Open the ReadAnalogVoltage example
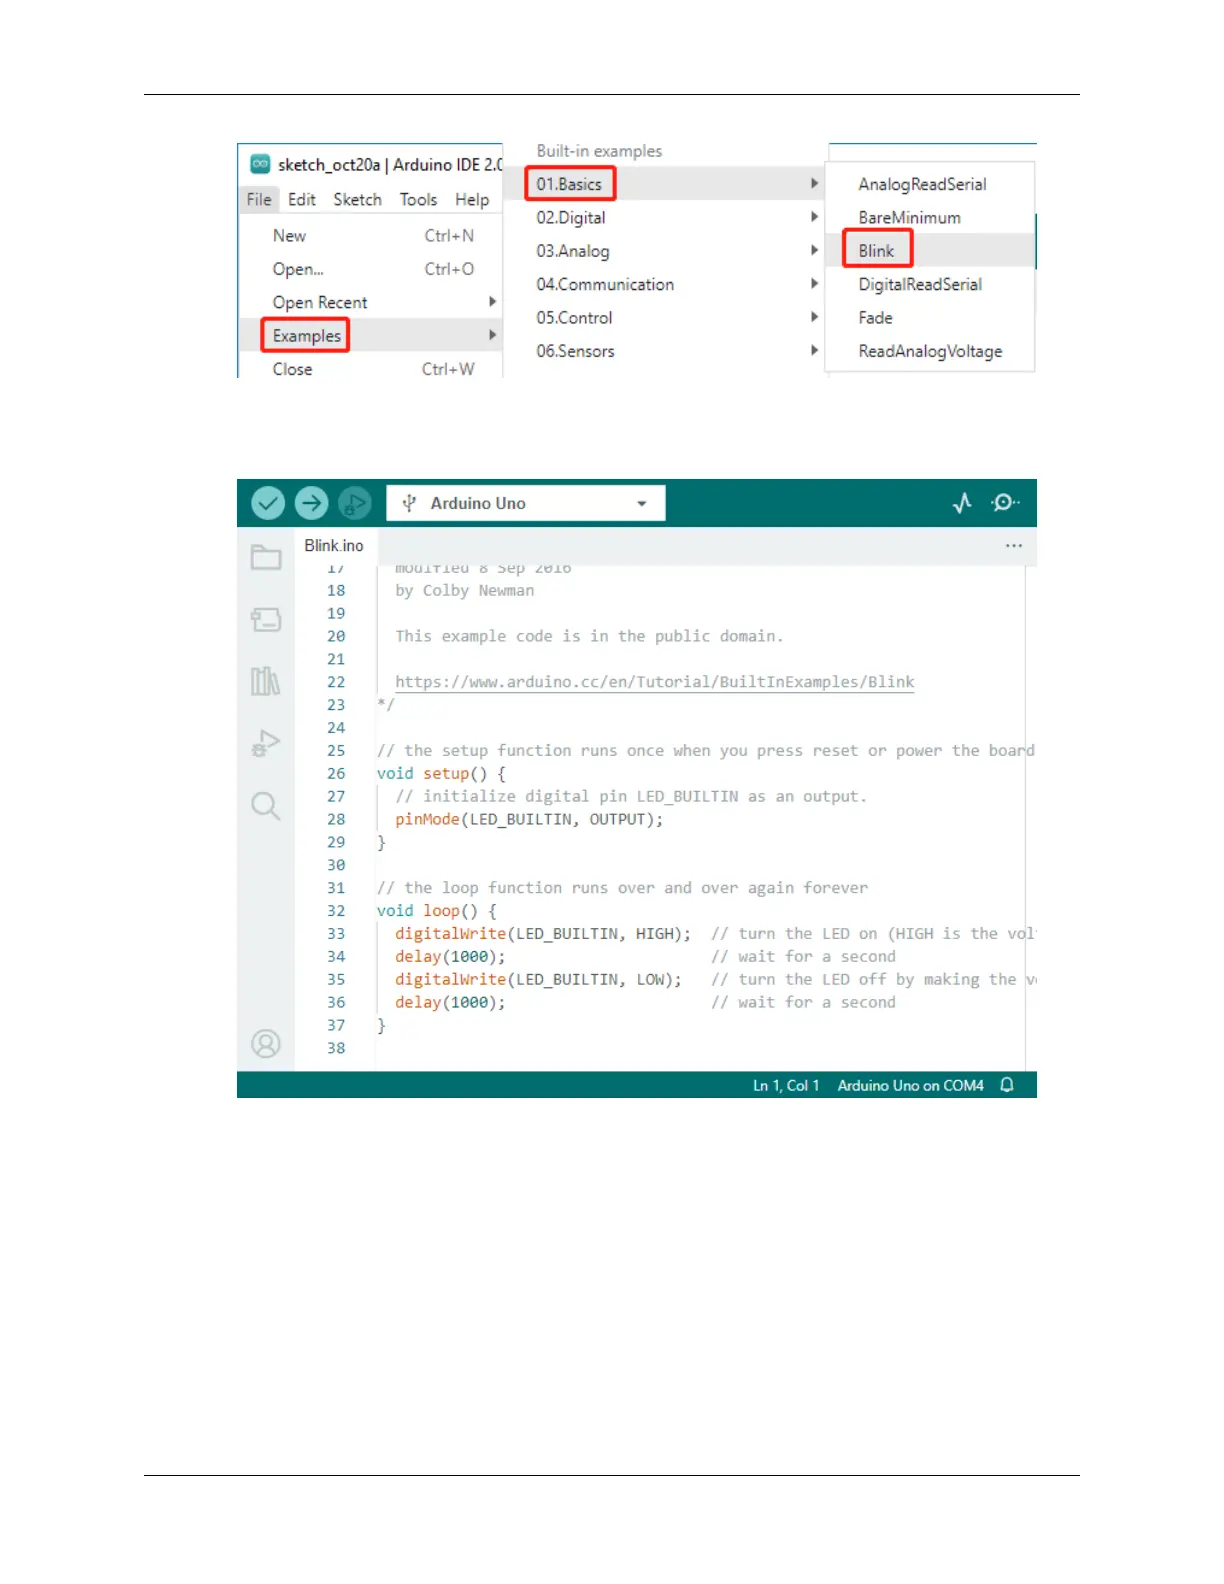 click(931, 351)
